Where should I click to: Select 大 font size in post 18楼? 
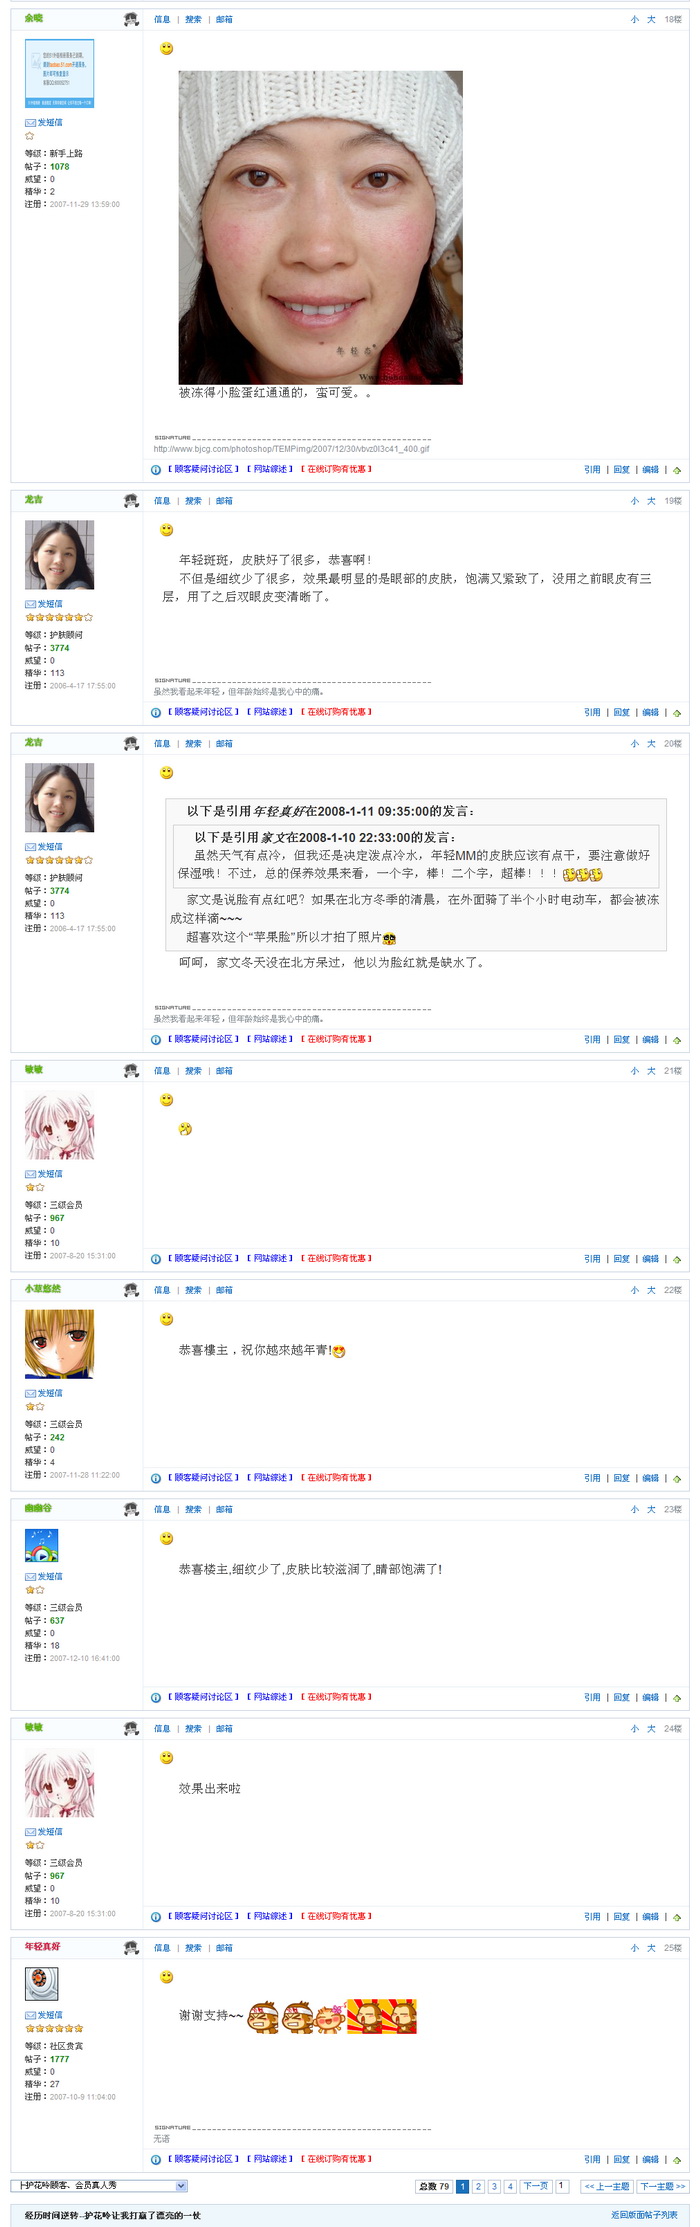(651, 20)
